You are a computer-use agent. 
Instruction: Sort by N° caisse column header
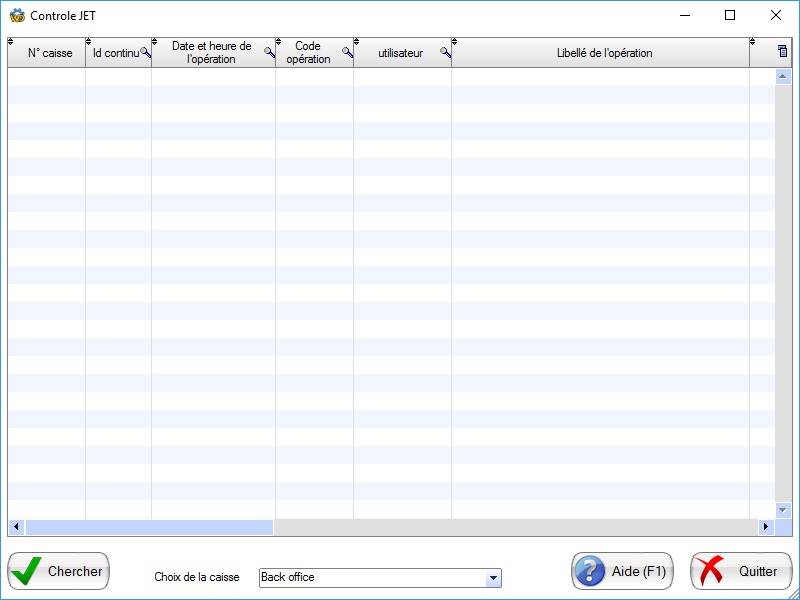(x=50, y=53)
